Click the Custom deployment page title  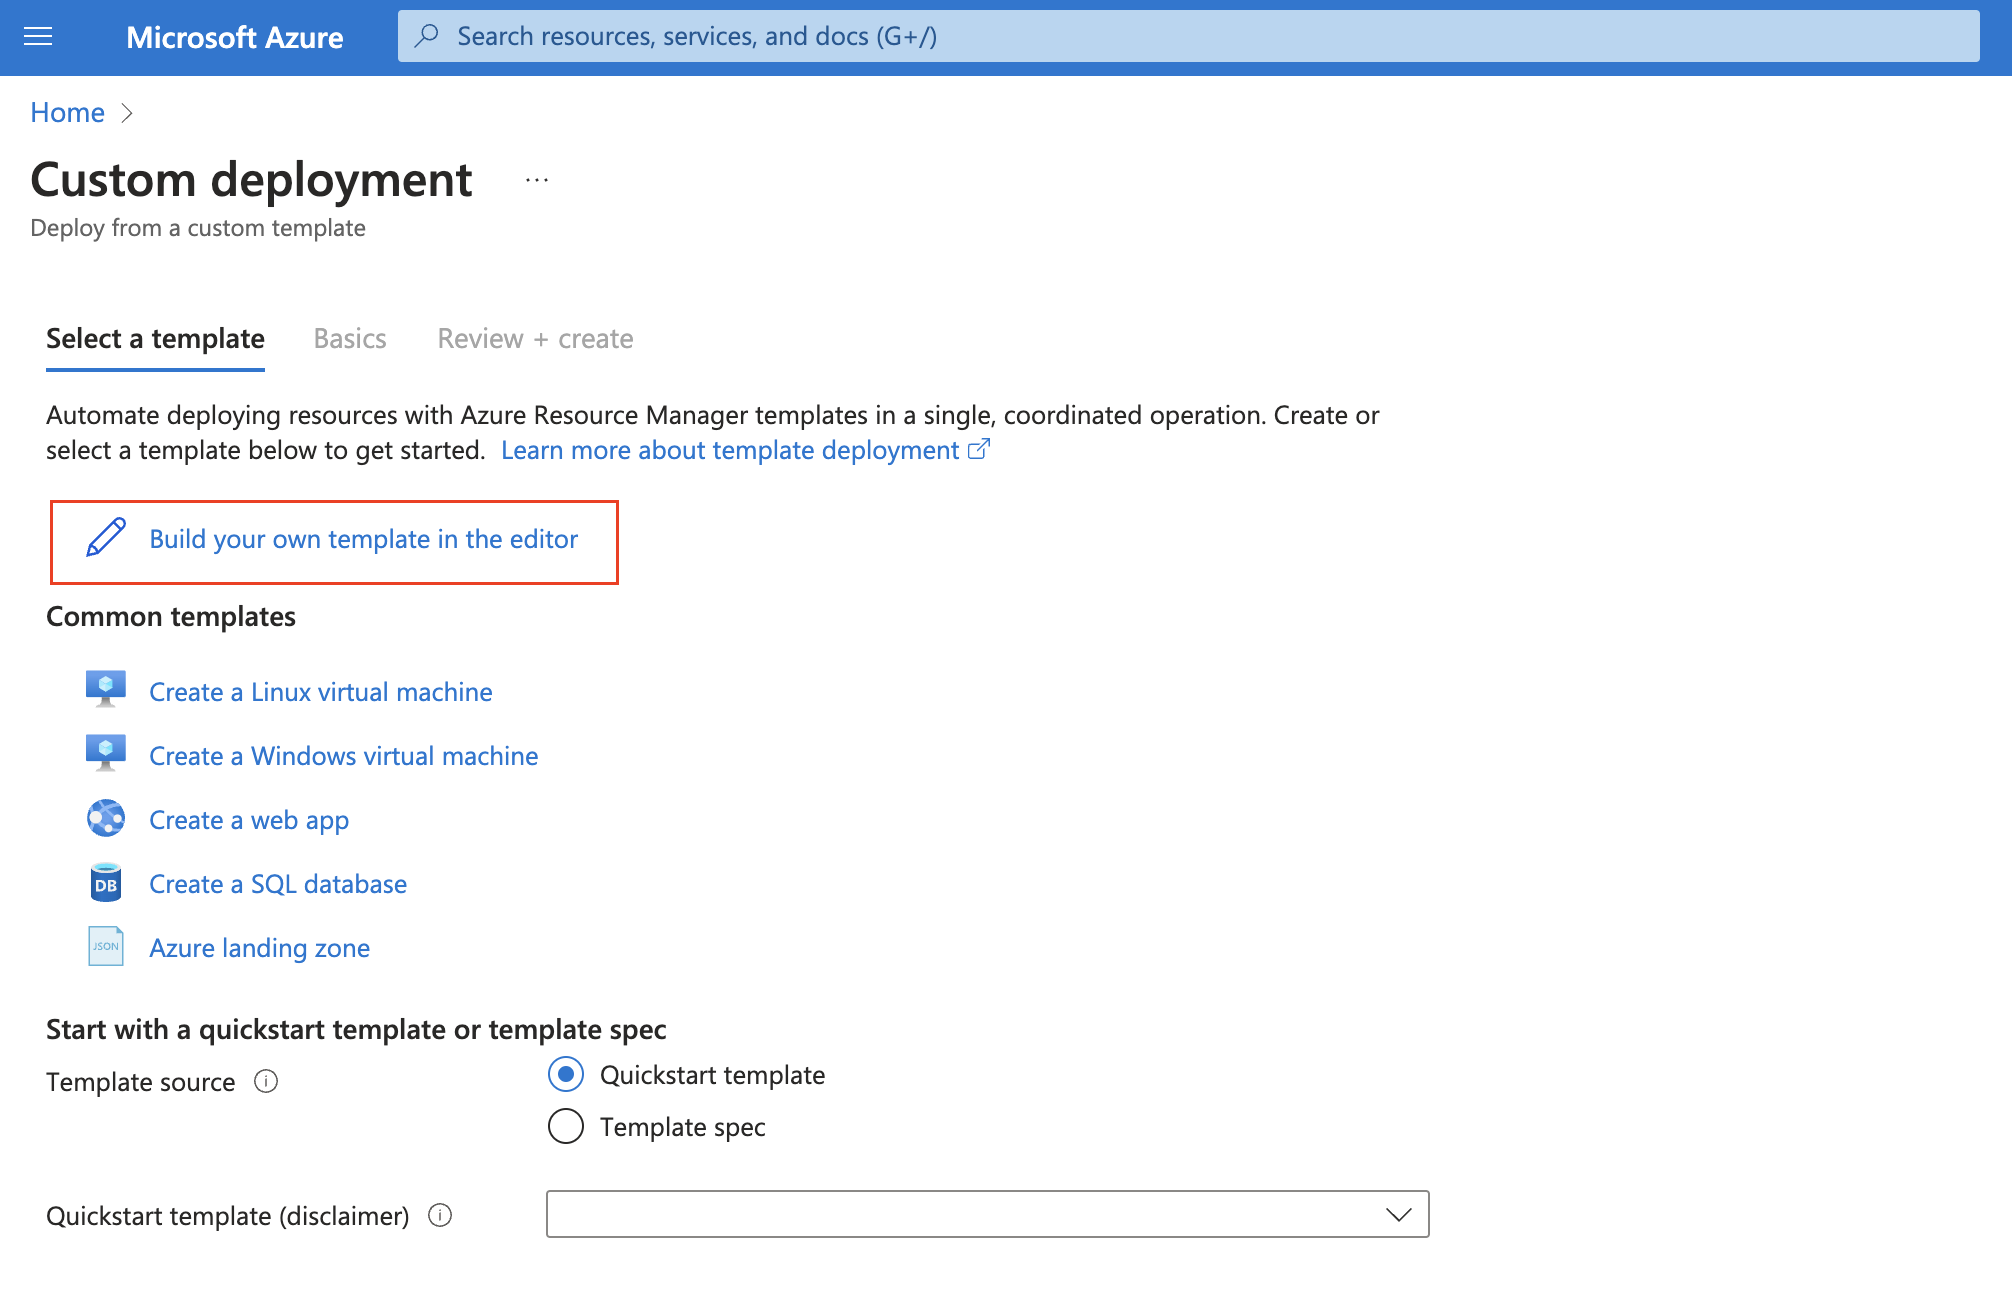click(x=251, y=180)
